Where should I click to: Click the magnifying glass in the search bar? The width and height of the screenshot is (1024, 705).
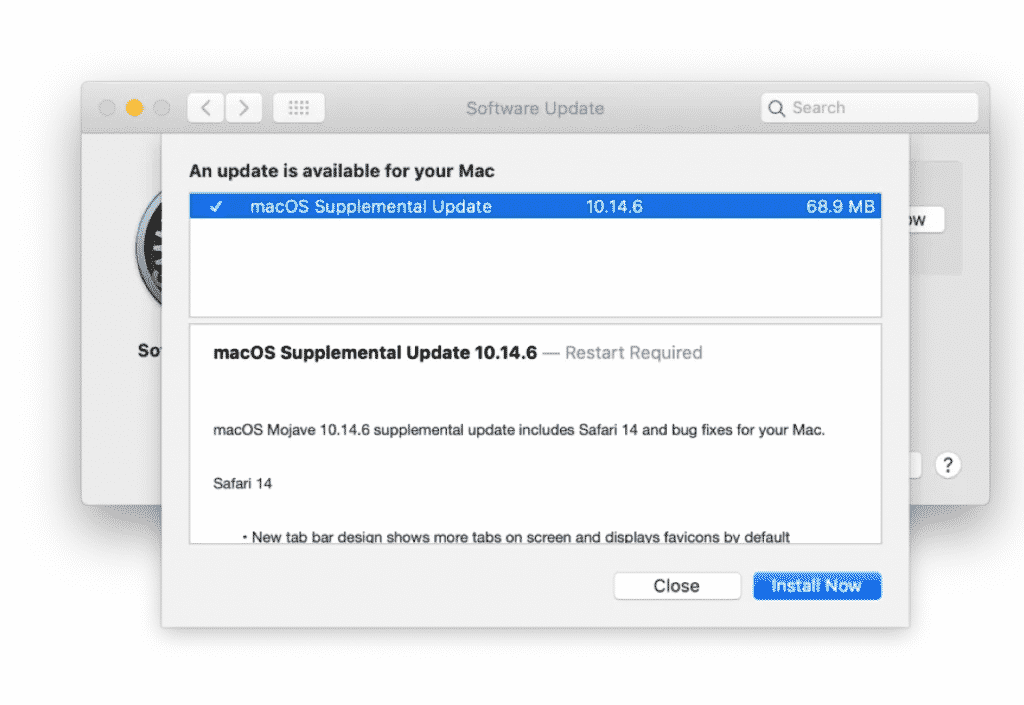[x=777, y=107]
